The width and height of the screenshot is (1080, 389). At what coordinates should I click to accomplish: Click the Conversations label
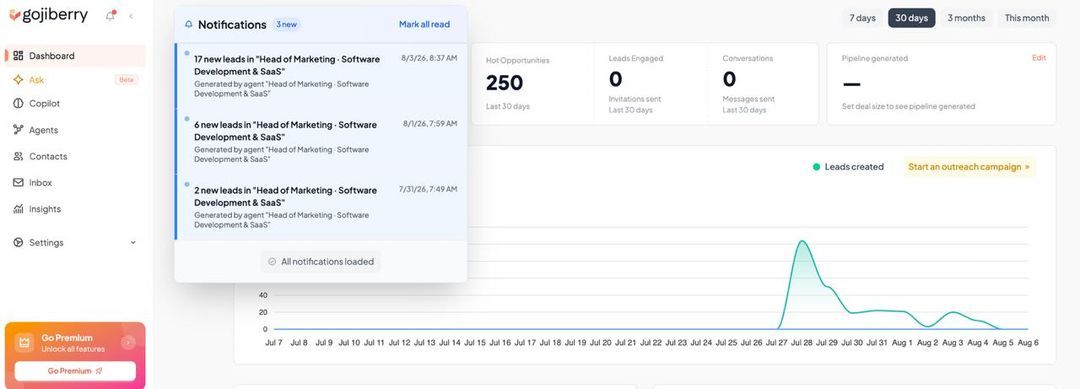[x=748, y=59]
